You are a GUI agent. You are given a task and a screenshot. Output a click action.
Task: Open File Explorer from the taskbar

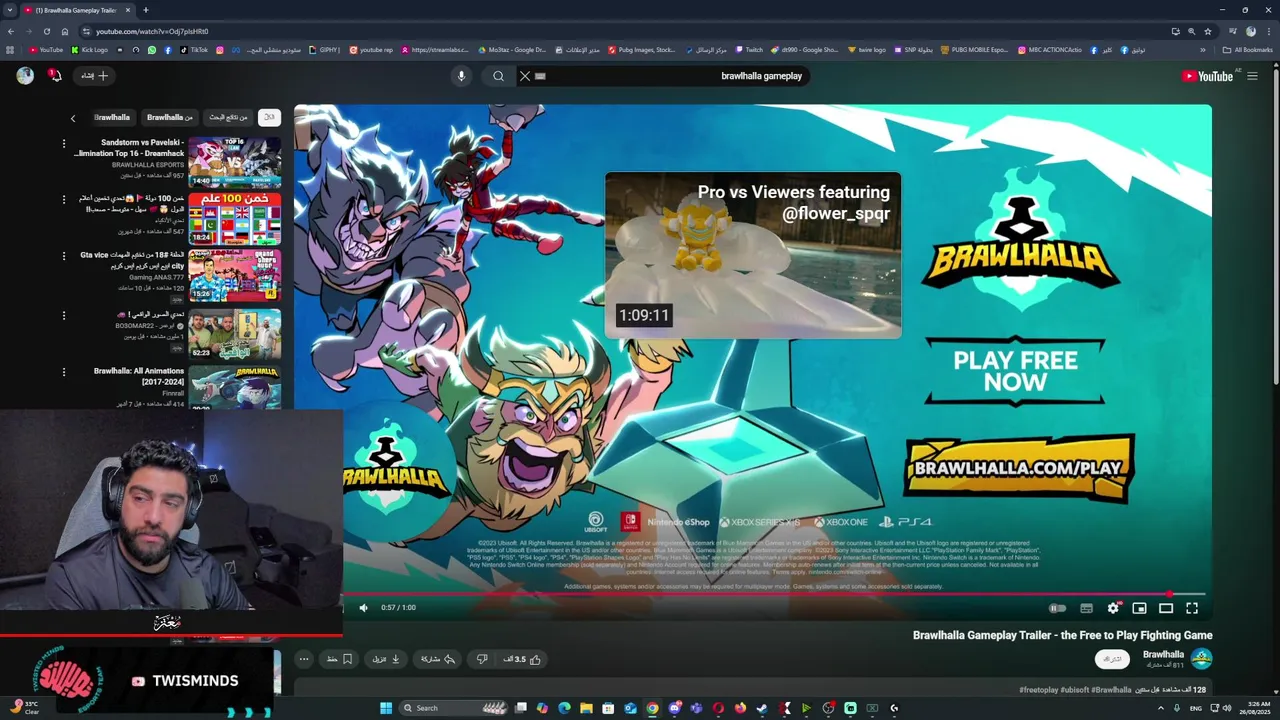(586, 708)
